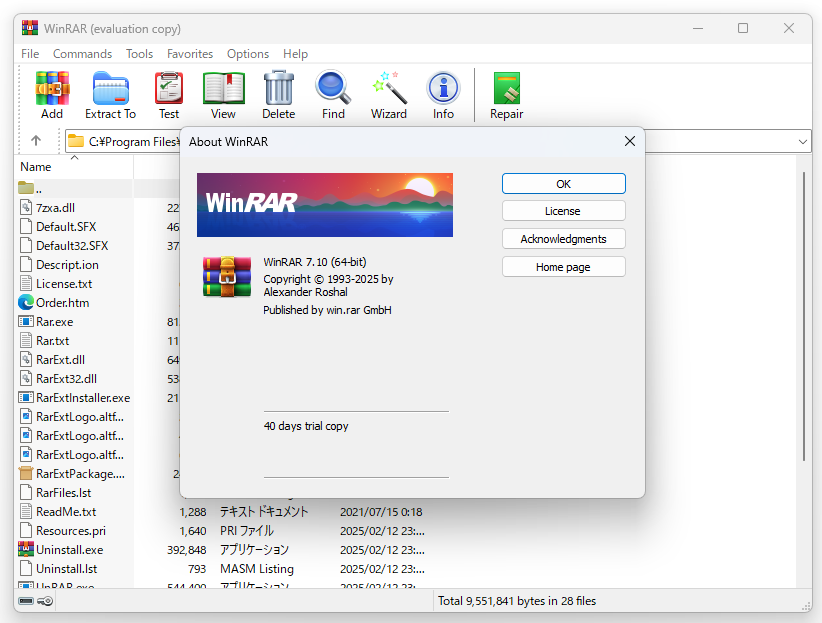Screen dimensions: 822x623
Task: Select ReadMe.txt in the file list
Action: (59, 511)
